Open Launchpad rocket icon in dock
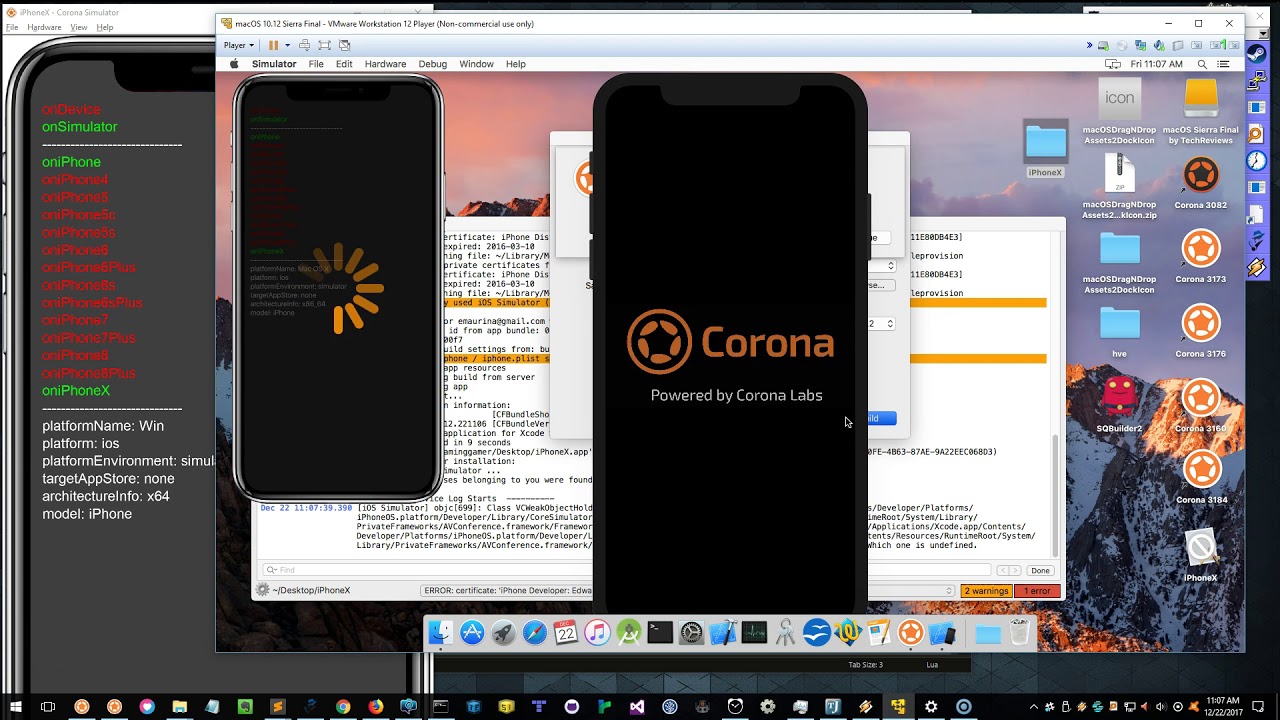This screenshot has height=720, width=1280. pos(503,632)
